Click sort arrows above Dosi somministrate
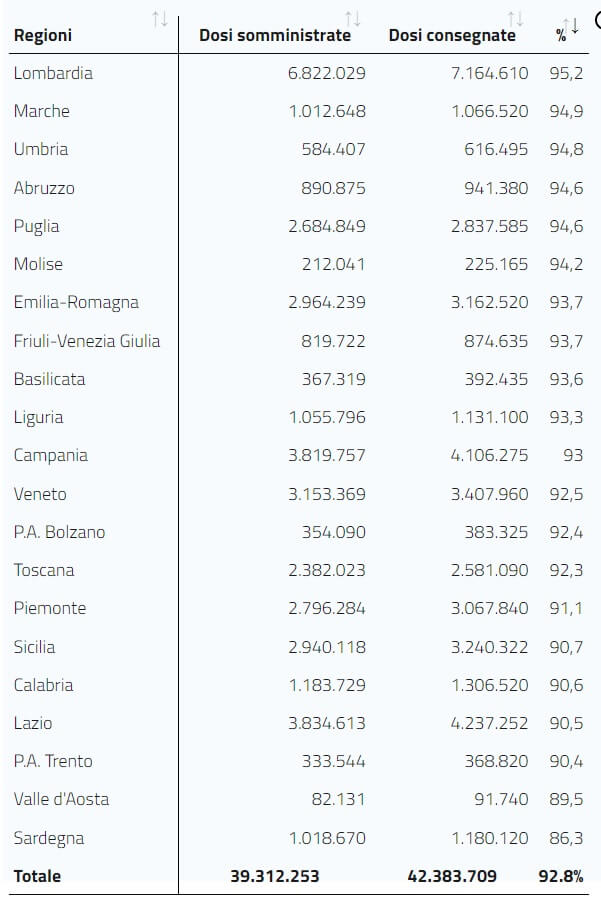The image size is (601, 905). point(351,19)
